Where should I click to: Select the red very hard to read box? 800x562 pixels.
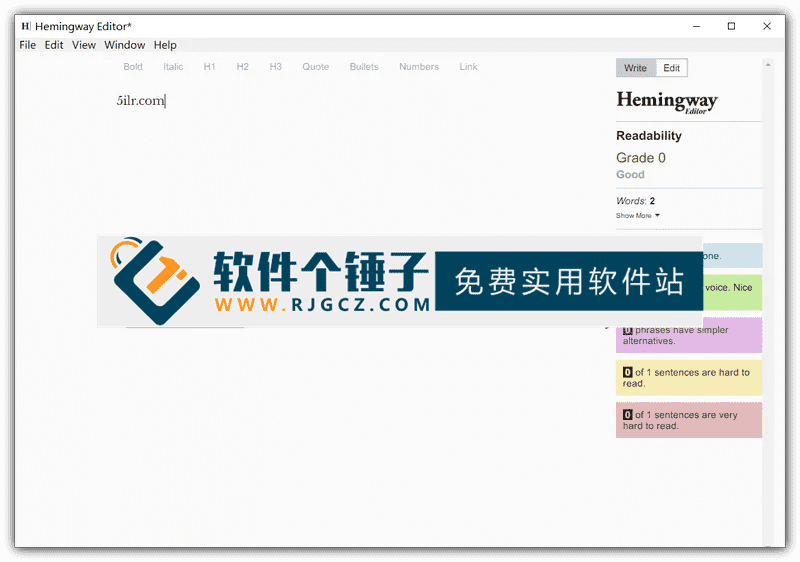tap(689, 420)
